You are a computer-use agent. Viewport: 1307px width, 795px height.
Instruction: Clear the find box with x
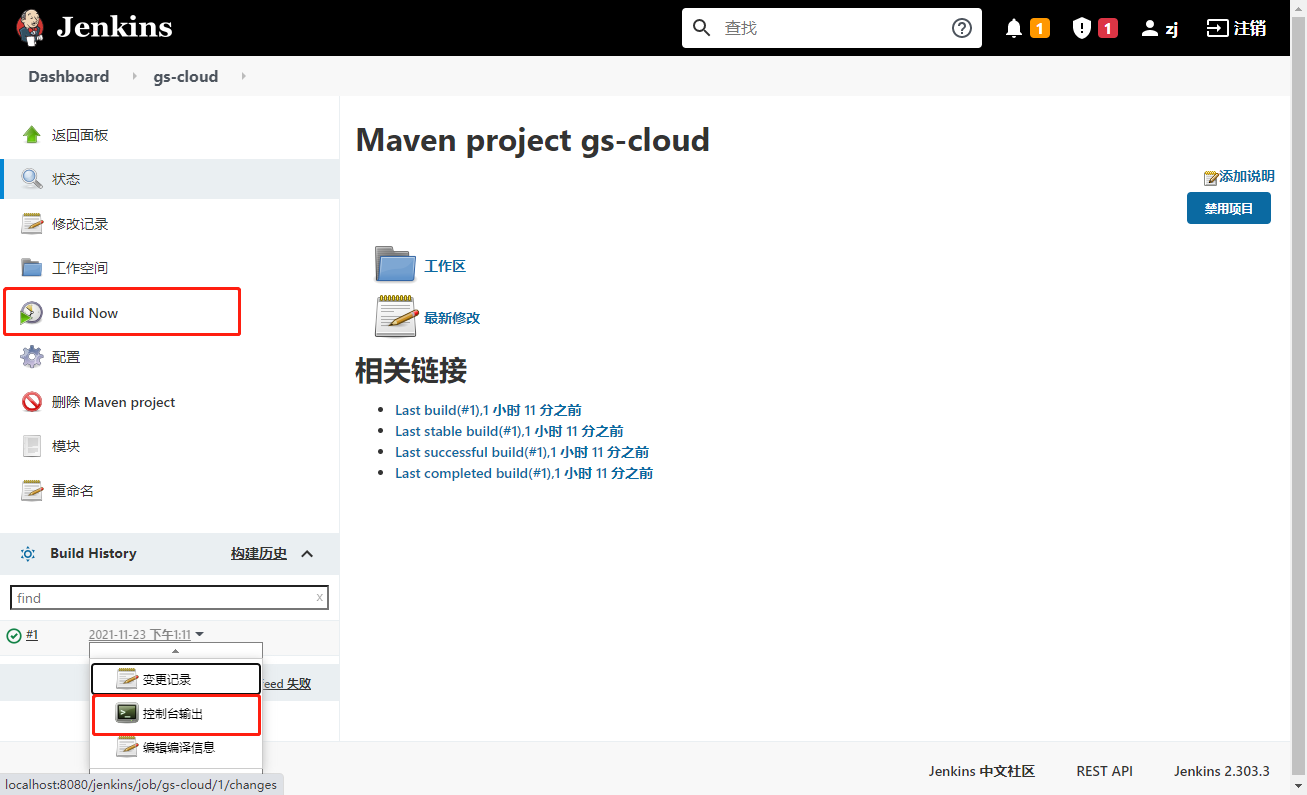point(320,598)
